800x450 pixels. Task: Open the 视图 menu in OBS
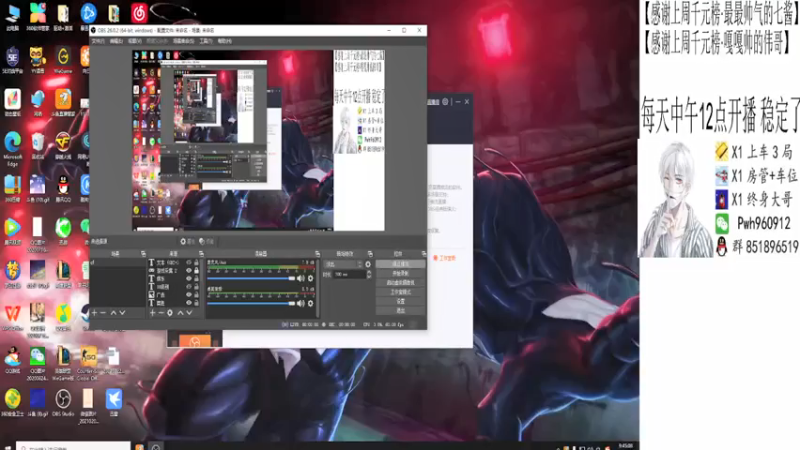(x=135, y=41)
